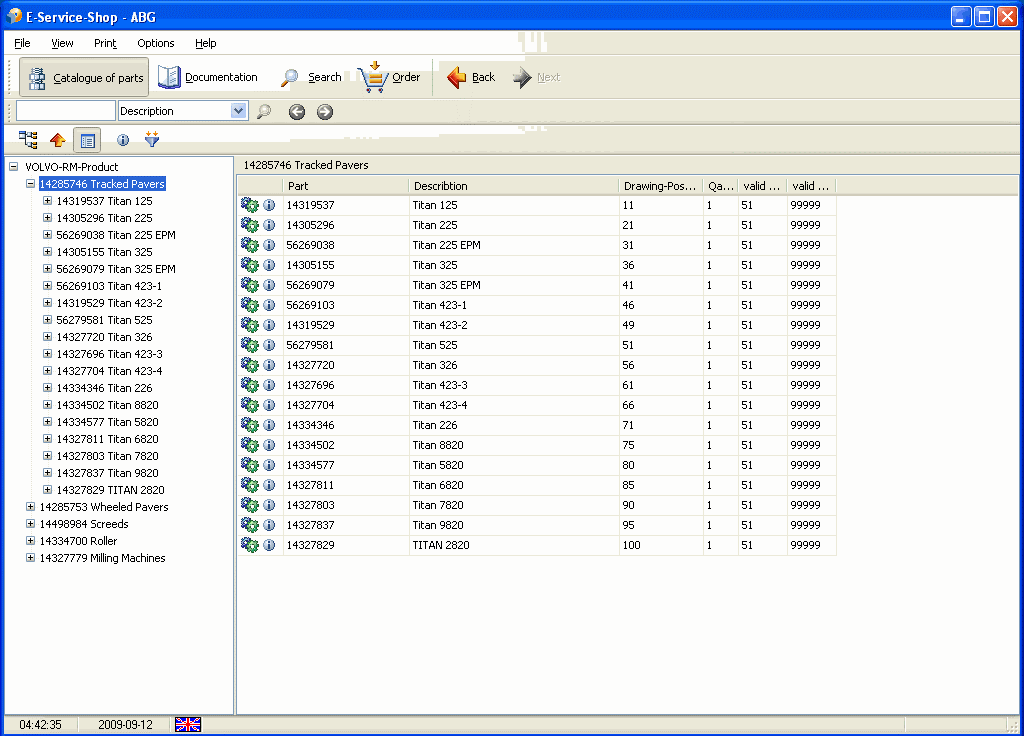Open the Documentation section
This screenshot has height=736, width=1024.
[x=208, y=77]
